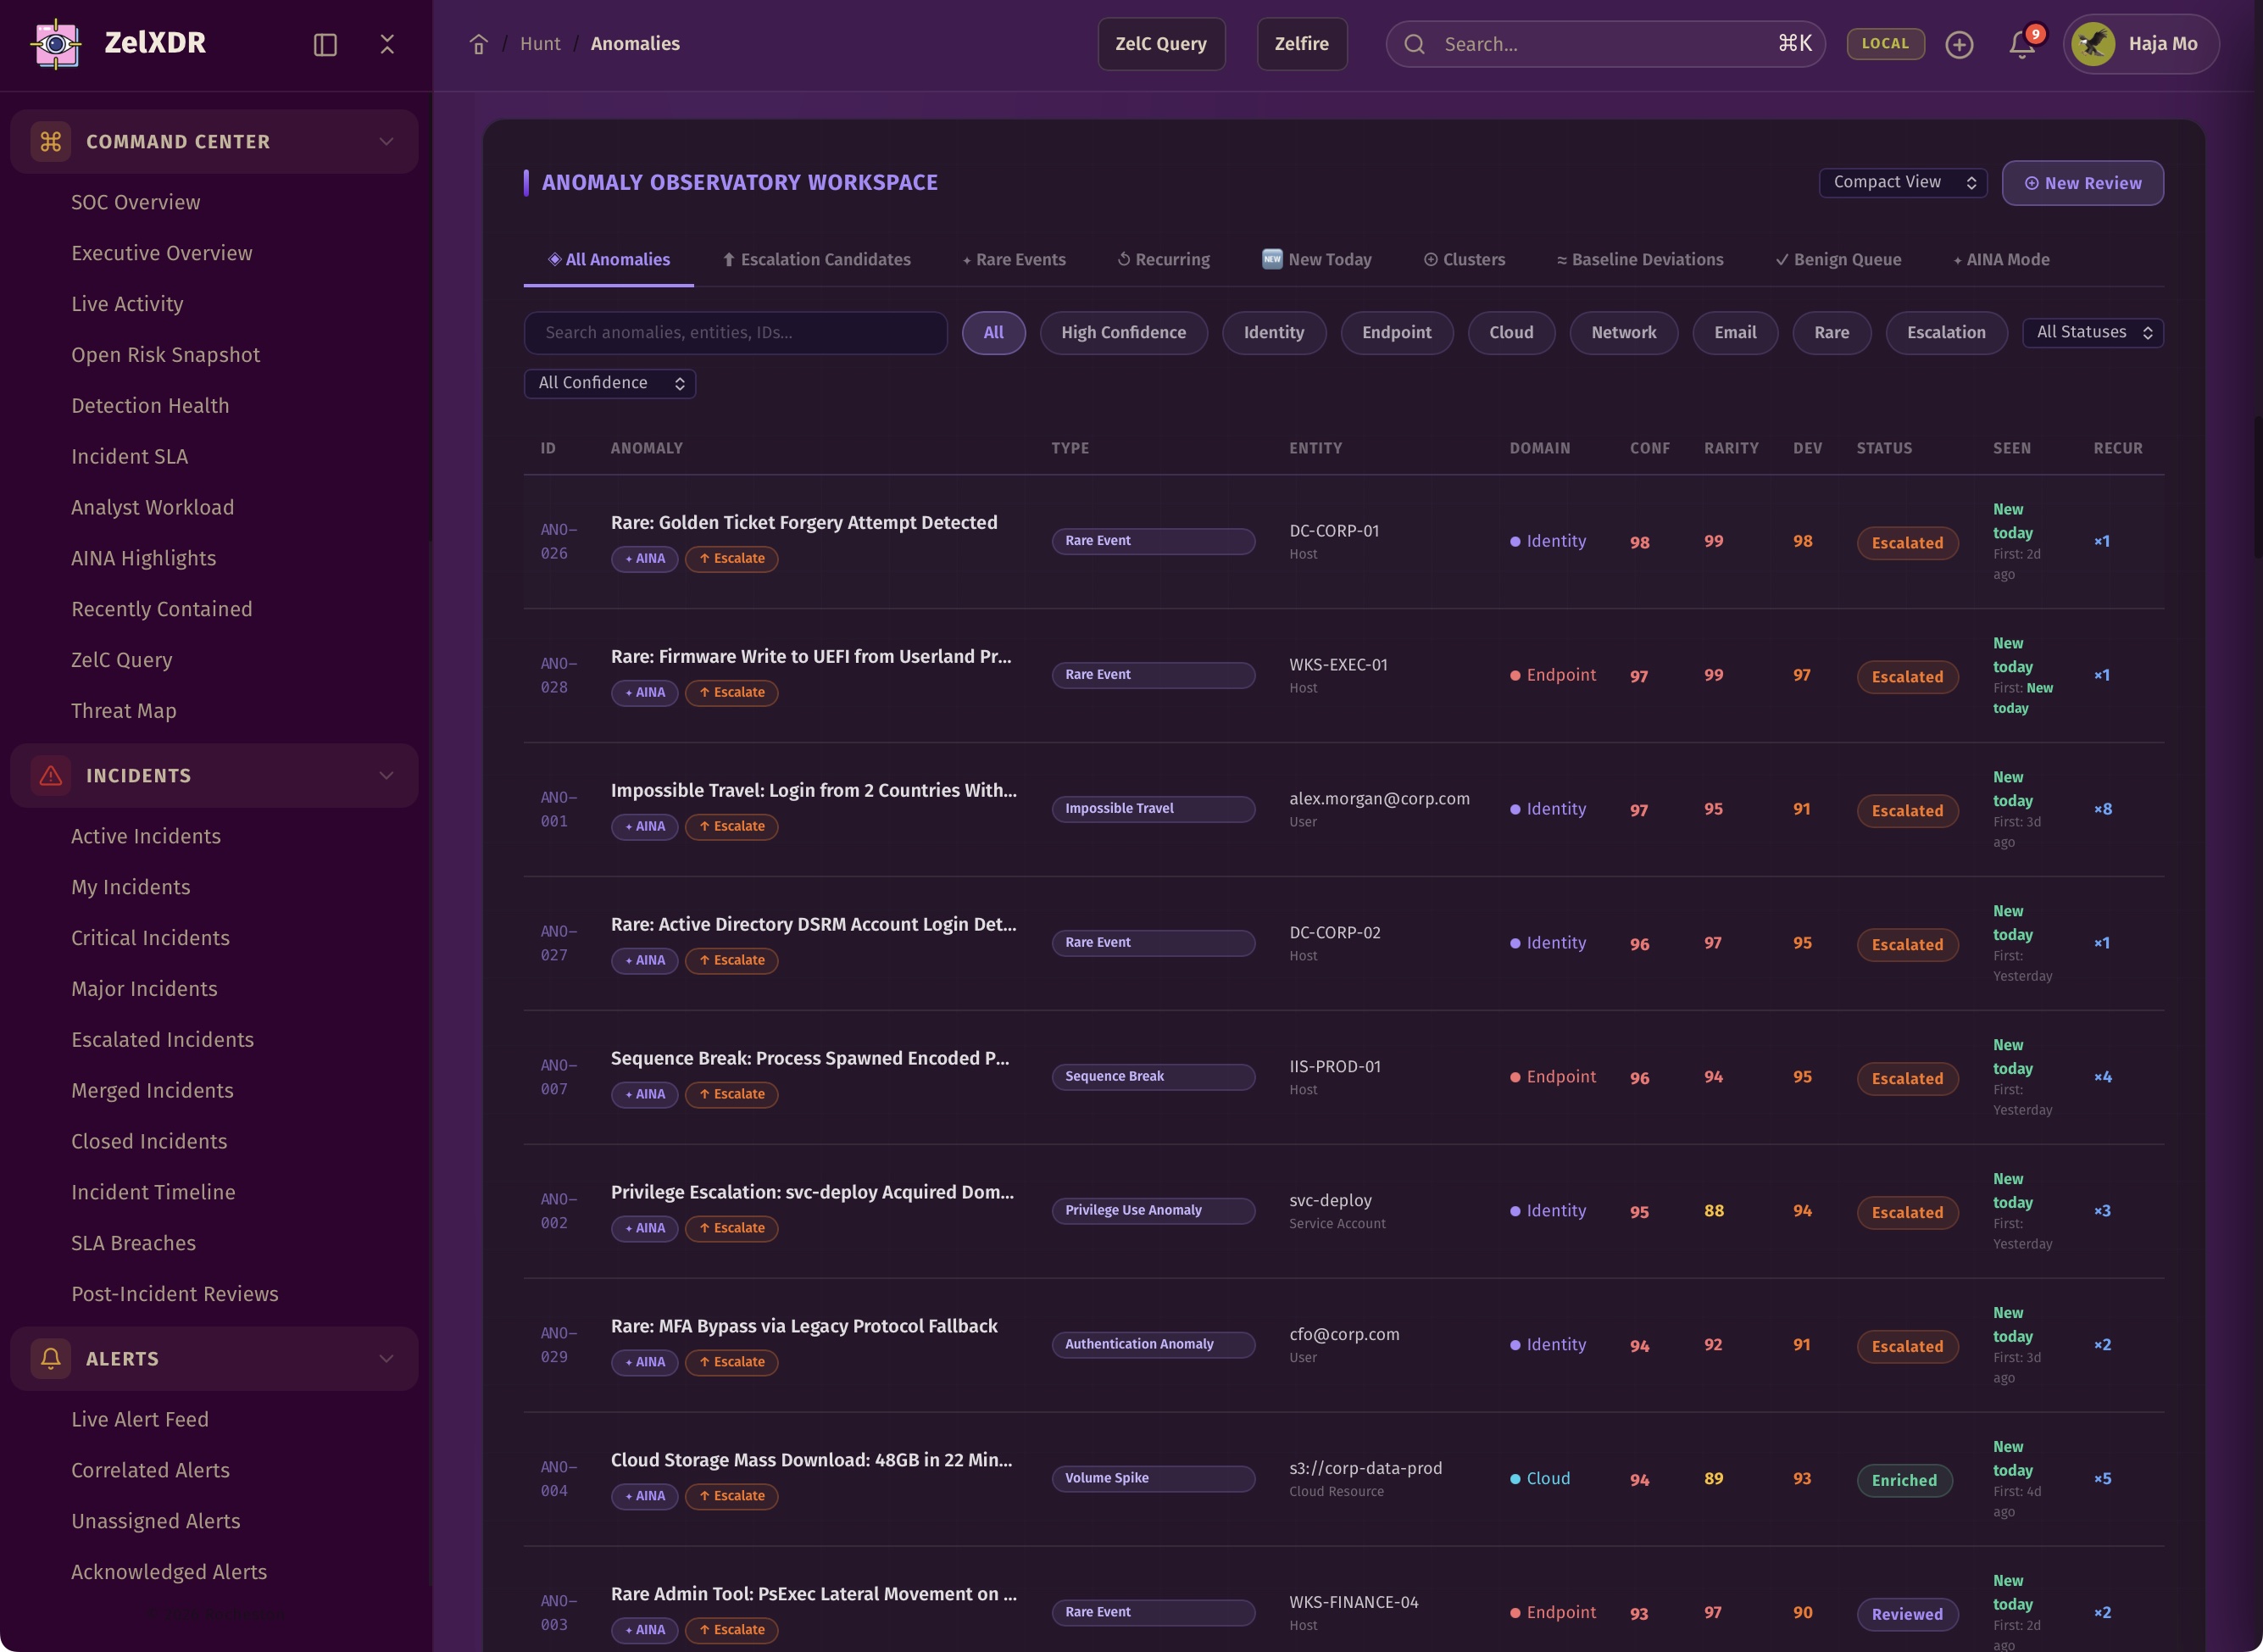Viewport: 2263px width, 1652px height.
Task: Focus the Search anomalies input field
Action: point(735,332)
